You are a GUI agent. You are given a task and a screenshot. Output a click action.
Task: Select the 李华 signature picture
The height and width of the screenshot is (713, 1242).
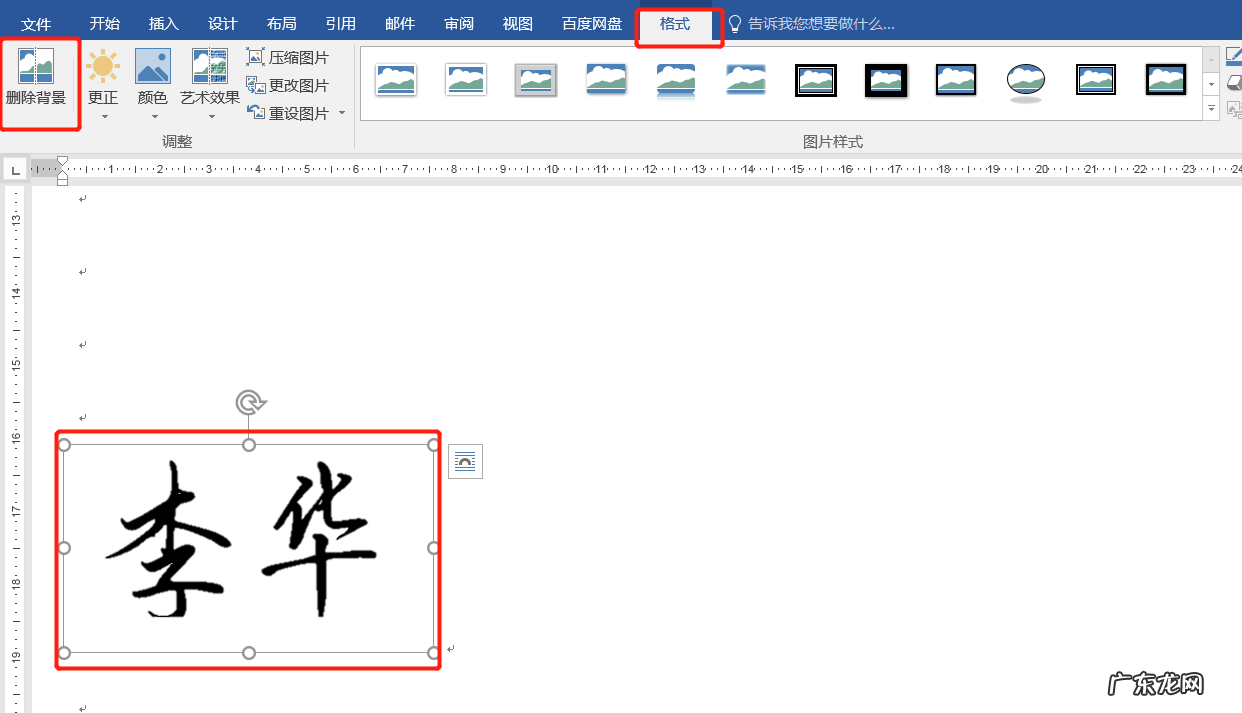point(248,548)
